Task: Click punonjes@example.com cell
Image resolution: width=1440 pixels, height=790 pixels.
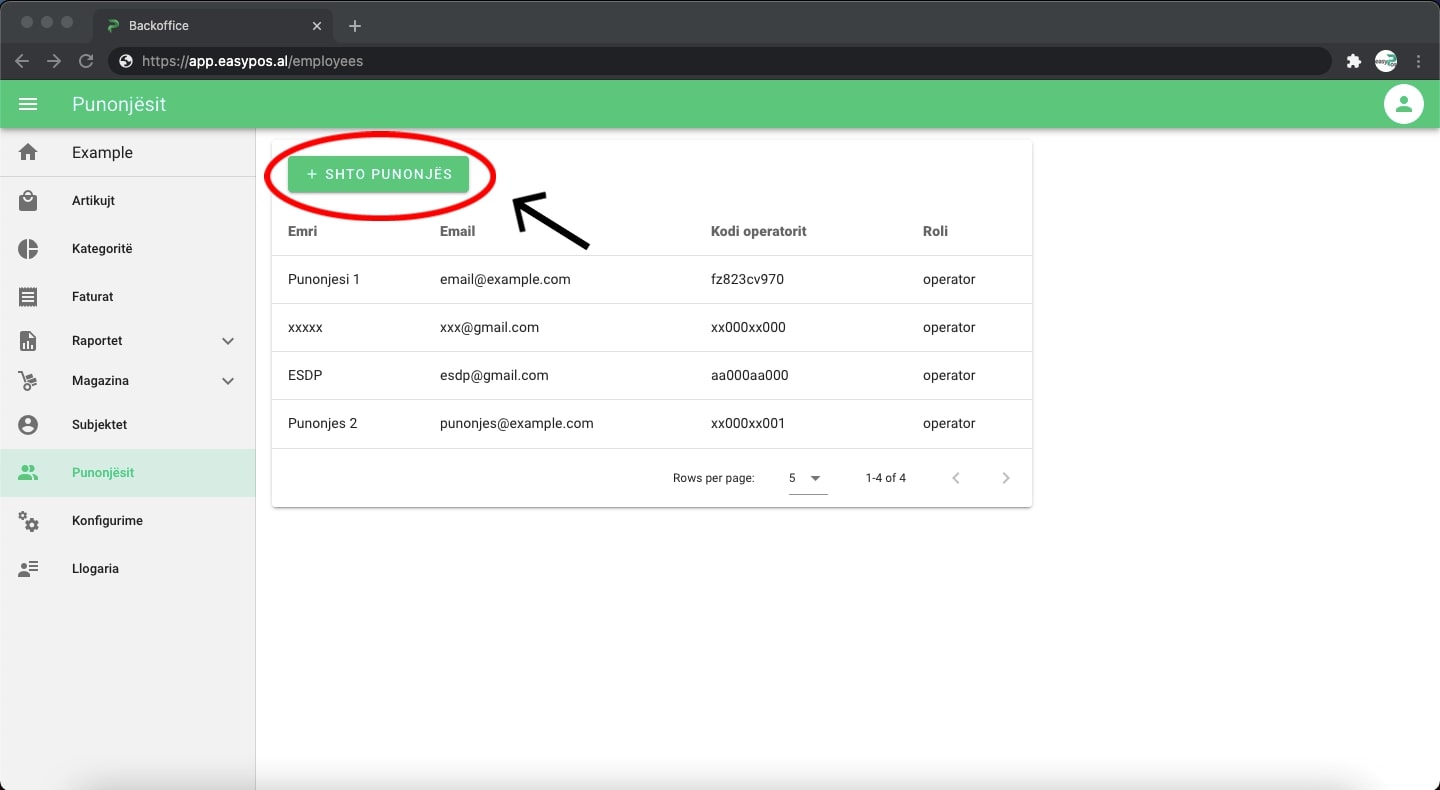Action: pyautogui.click(x=517, y=423)
